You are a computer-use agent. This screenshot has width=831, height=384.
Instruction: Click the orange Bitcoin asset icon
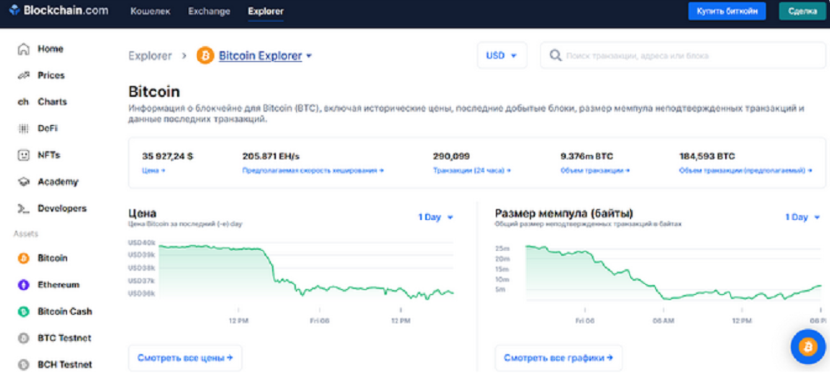pyautogui.click(x=23, y=258)
